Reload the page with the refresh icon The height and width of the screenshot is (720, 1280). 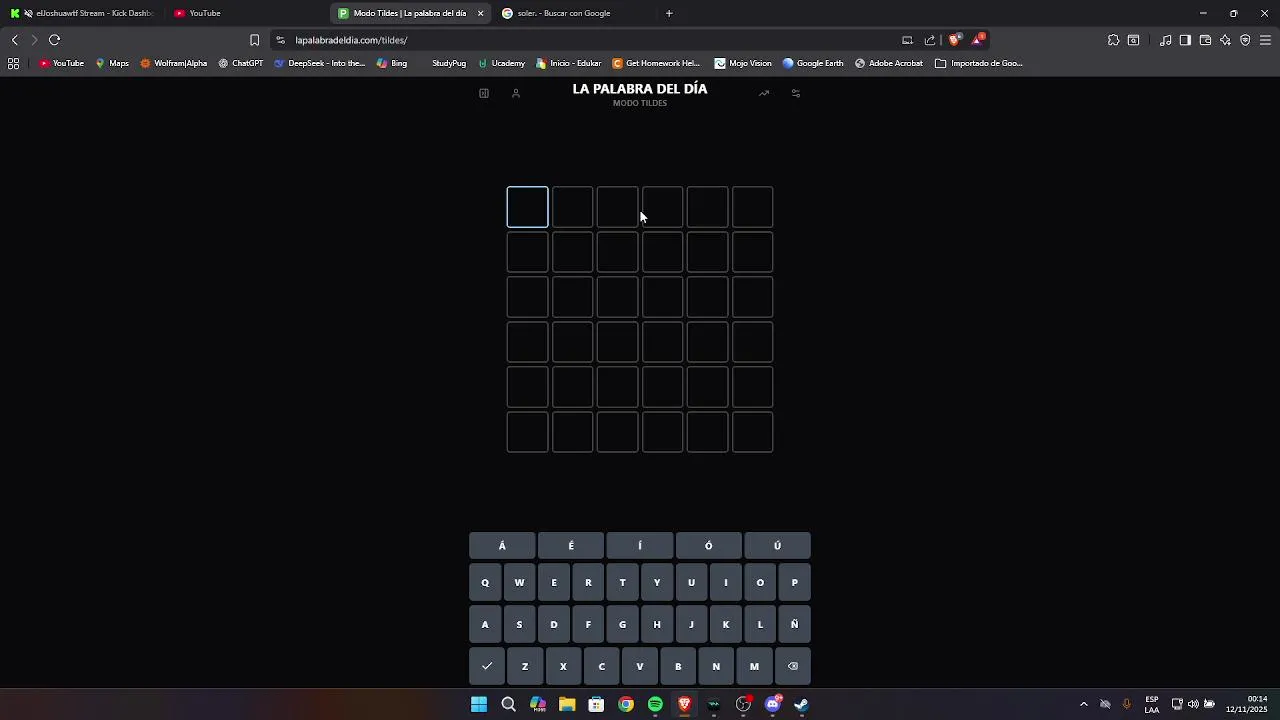click(55, 40)
